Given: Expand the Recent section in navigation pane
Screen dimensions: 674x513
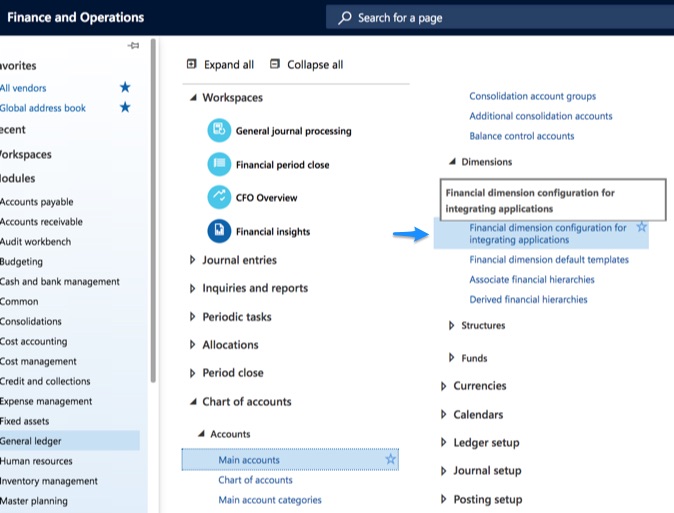Looking at the screenshot, I should point(12,129).
